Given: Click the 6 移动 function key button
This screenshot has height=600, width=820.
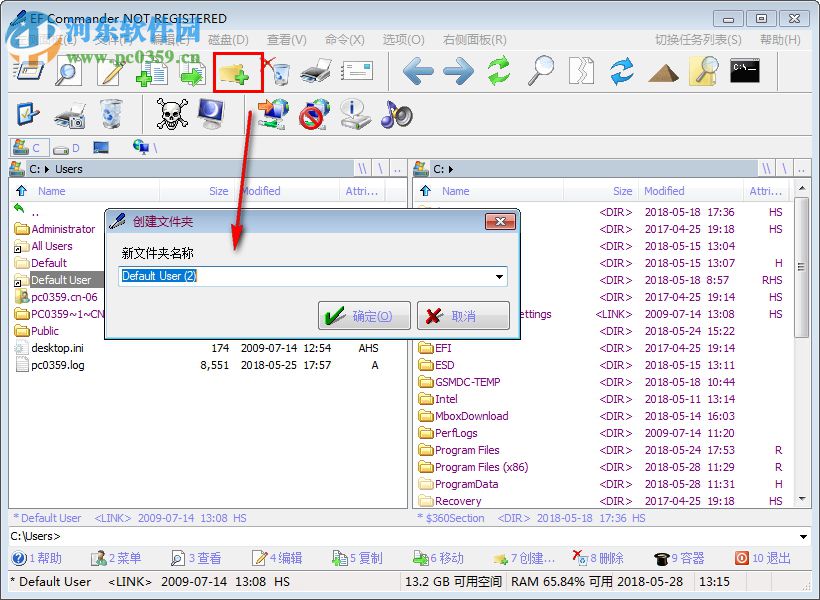Looking at the screenshot, I should click(x=438, y=558).
